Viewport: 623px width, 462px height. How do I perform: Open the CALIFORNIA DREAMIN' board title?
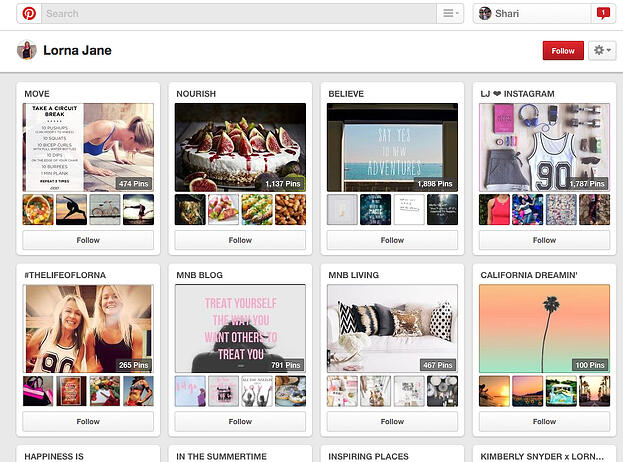click(x=529, y=275)
